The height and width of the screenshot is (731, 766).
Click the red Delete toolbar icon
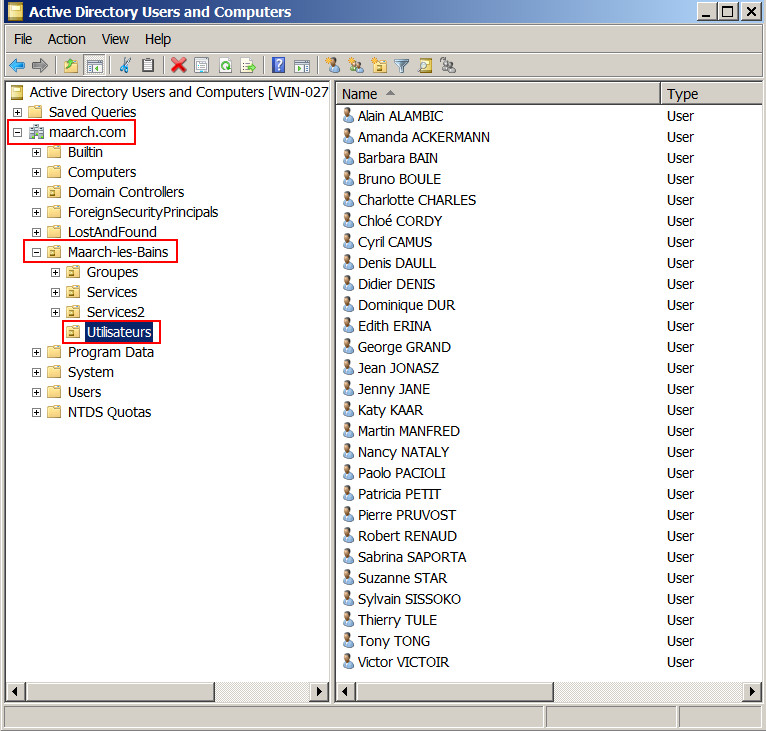click(x=178, y=66)
